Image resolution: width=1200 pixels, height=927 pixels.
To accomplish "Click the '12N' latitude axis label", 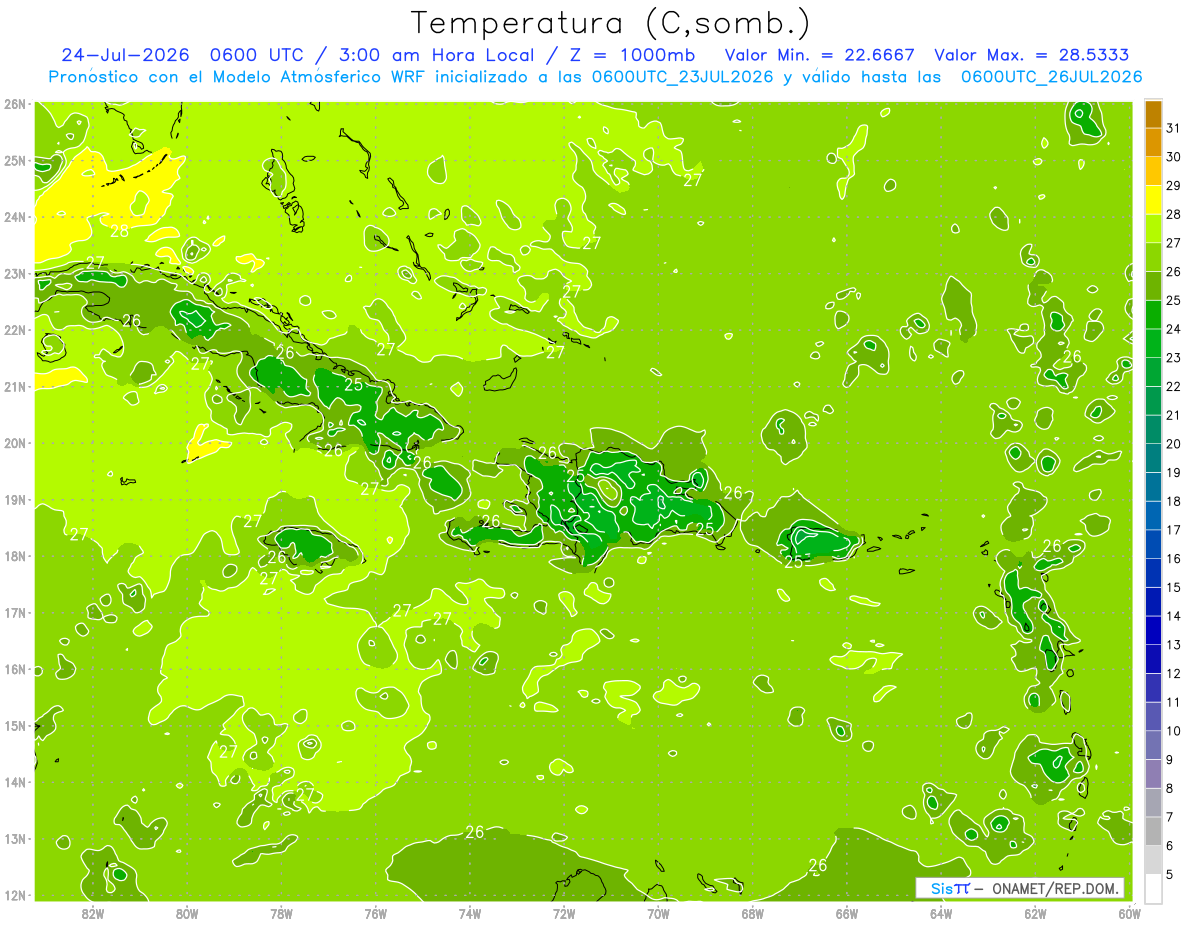I will point(15,895).
